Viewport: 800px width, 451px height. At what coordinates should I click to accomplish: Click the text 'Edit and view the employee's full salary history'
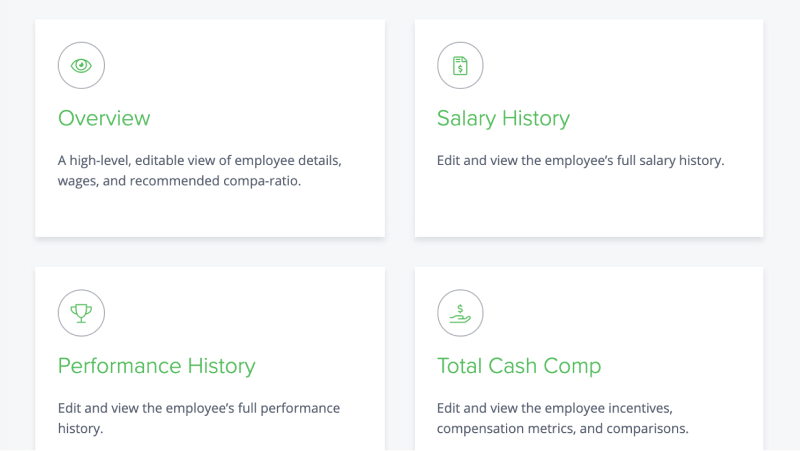[581, 161]
